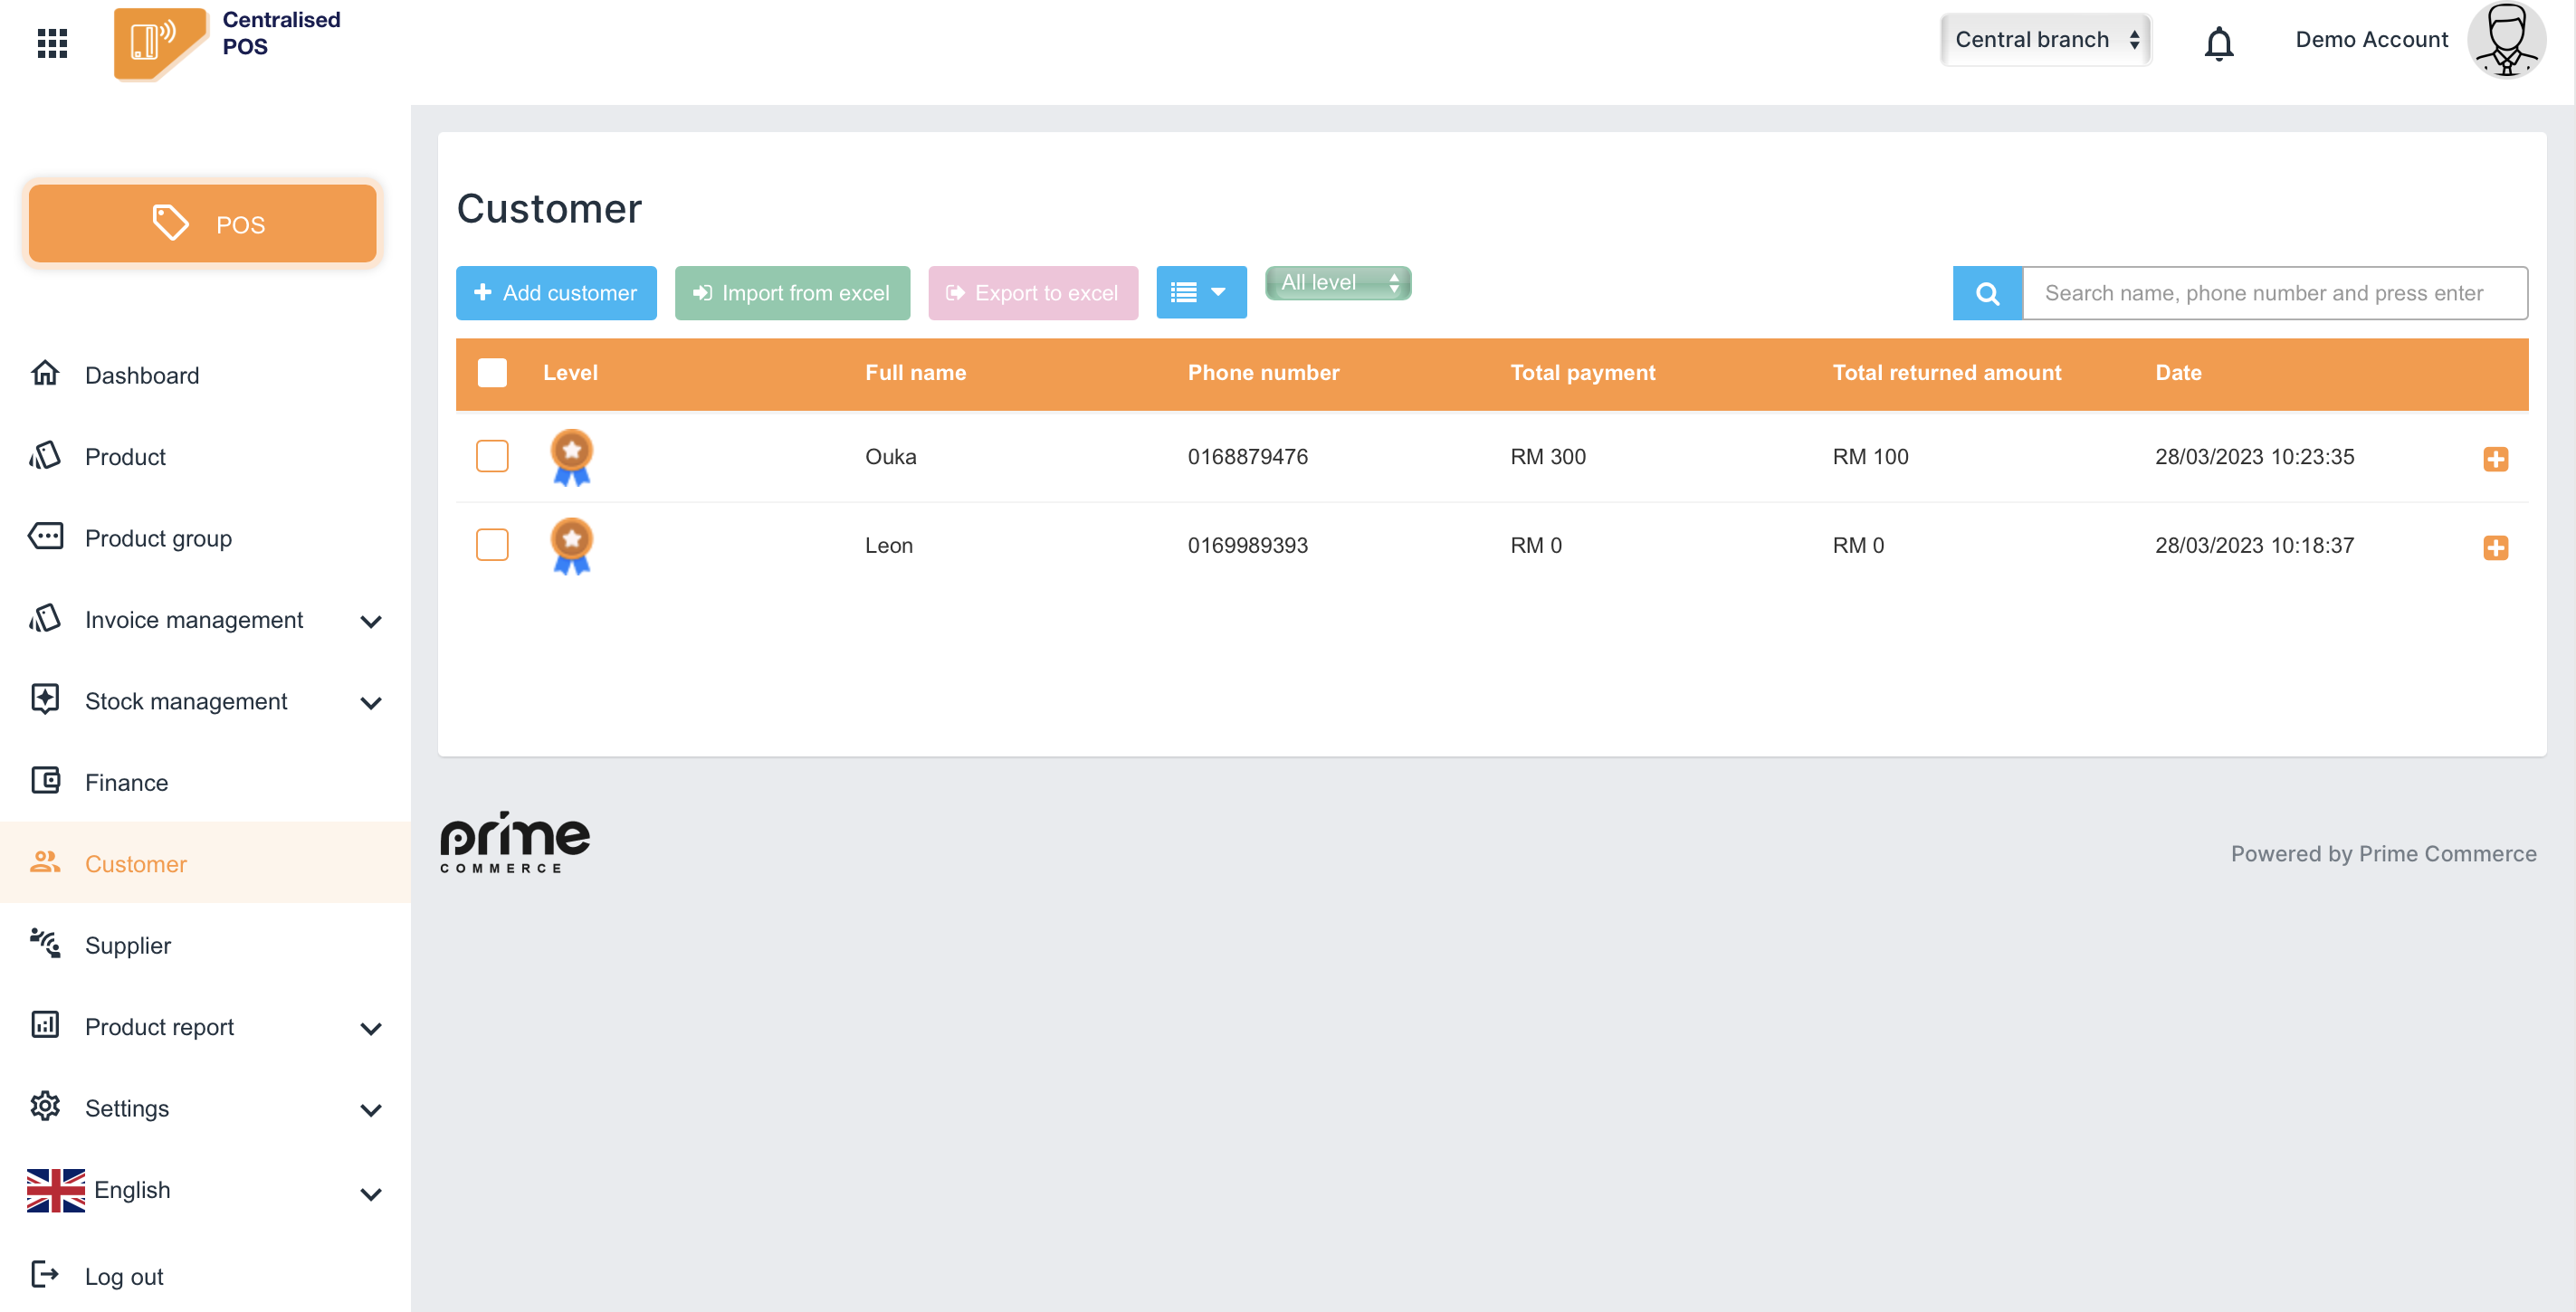Click Import from excel button
The image size is (2576, 1312).
click(x=792, y=293)
